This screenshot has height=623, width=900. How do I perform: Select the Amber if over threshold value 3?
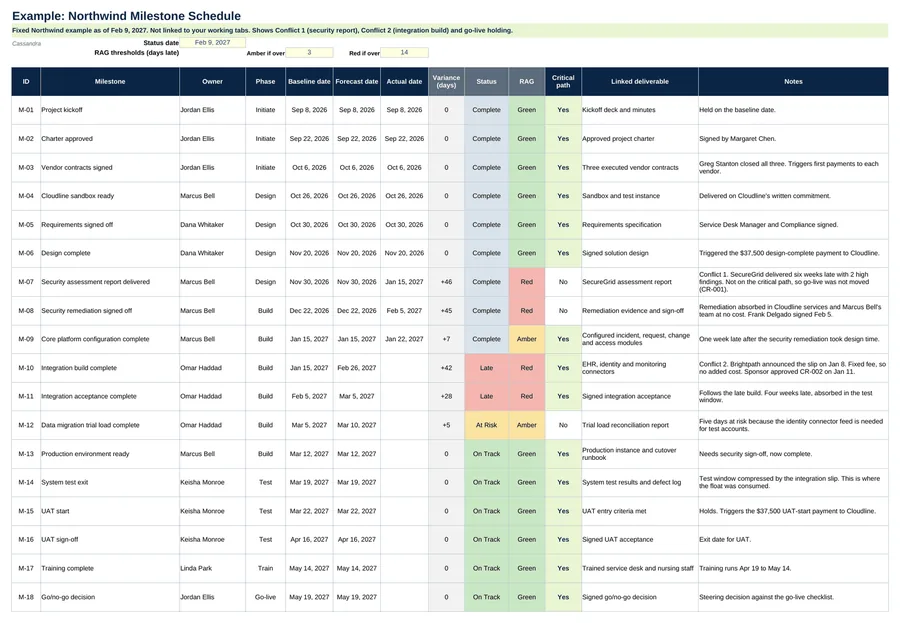[x=309, y=52]
